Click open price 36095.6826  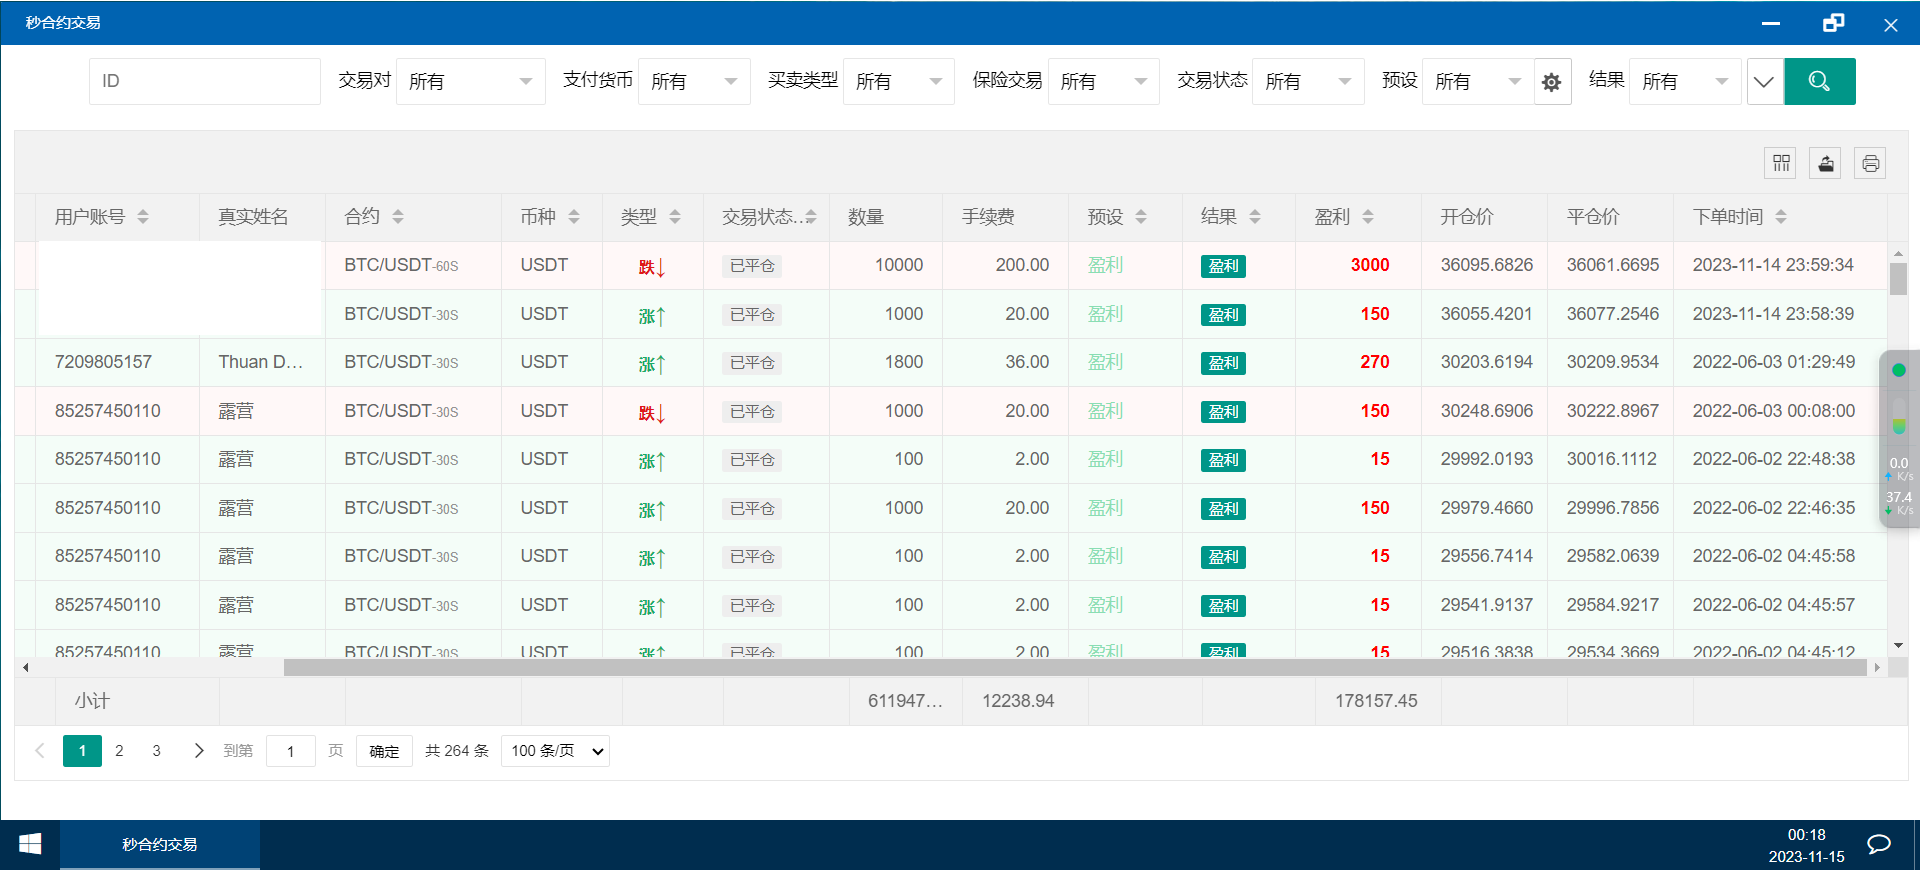pos(1486,265)
